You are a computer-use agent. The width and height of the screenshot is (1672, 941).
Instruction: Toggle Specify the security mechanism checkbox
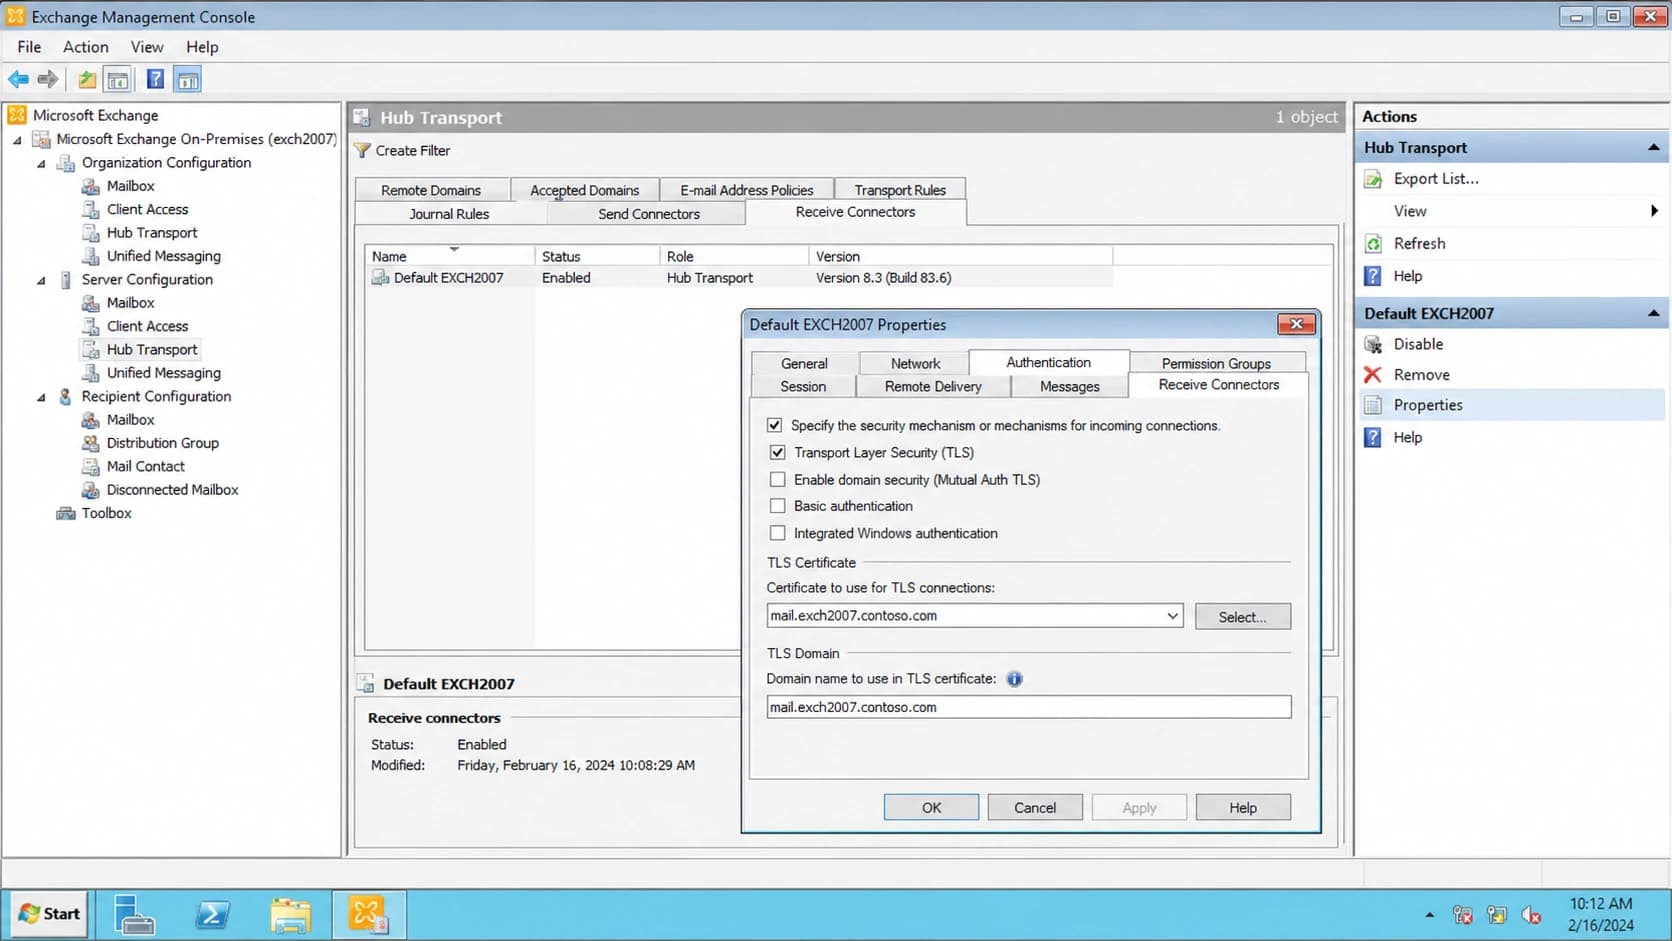pos(774,425)
